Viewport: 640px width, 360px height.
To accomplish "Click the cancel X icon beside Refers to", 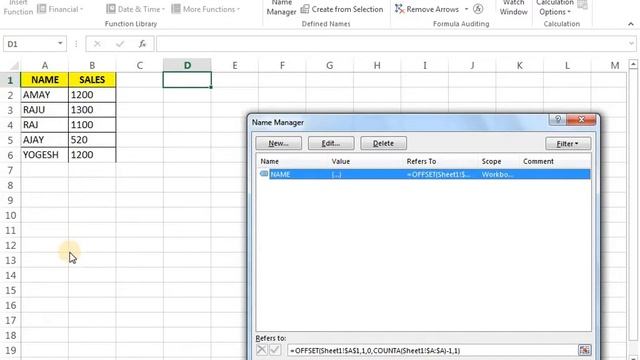I will [262, 350].
